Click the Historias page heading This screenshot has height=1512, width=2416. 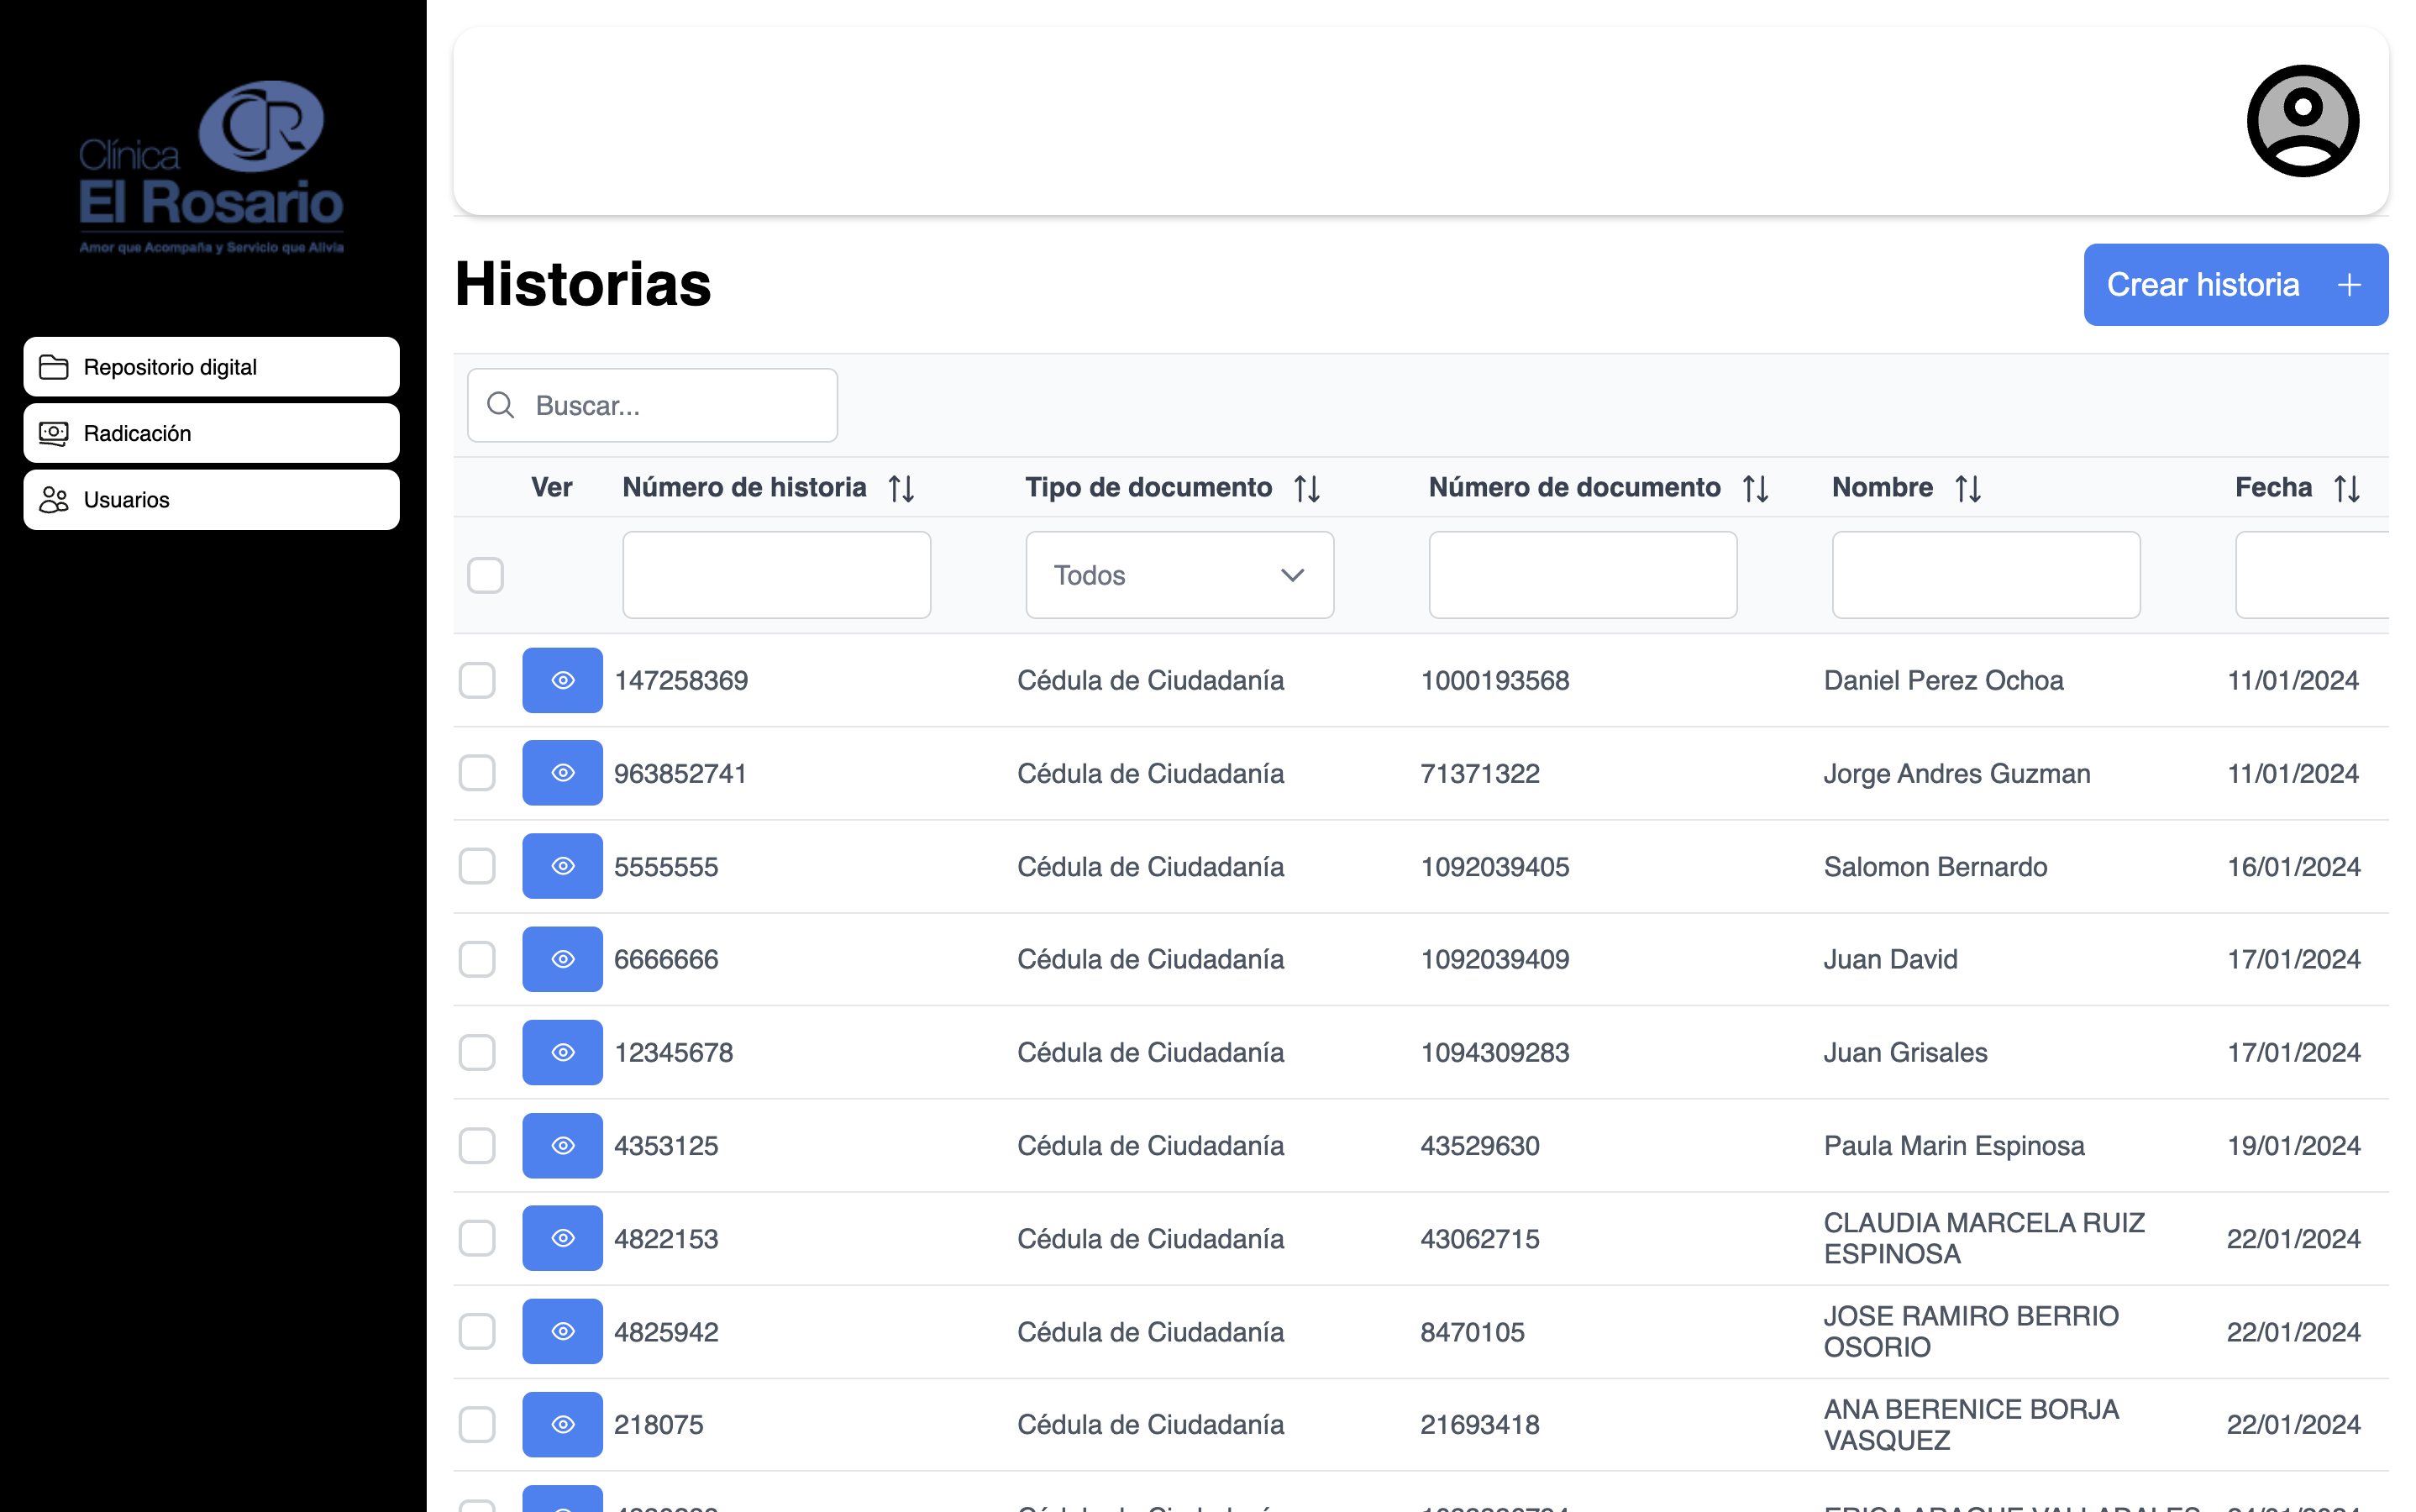point(583,284)
